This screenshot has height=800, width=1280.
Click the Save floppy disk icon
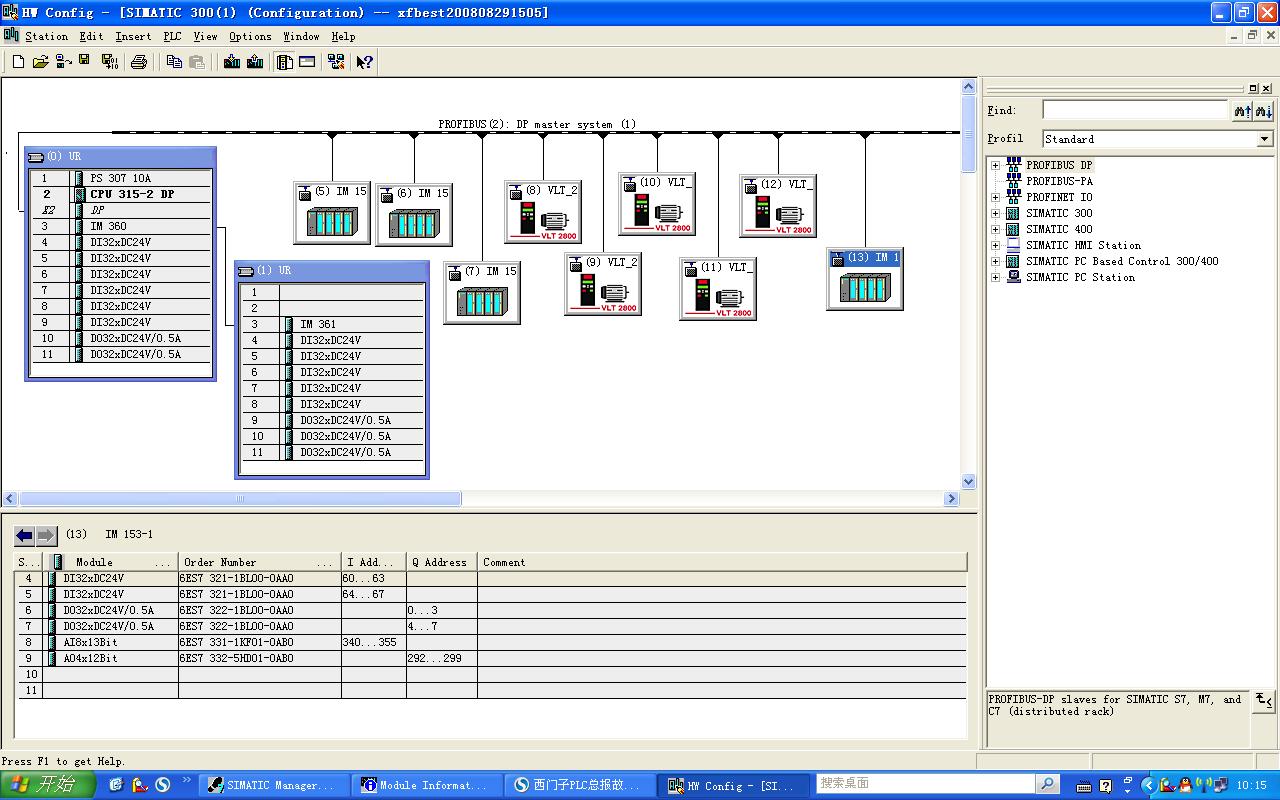coord(85,62)
